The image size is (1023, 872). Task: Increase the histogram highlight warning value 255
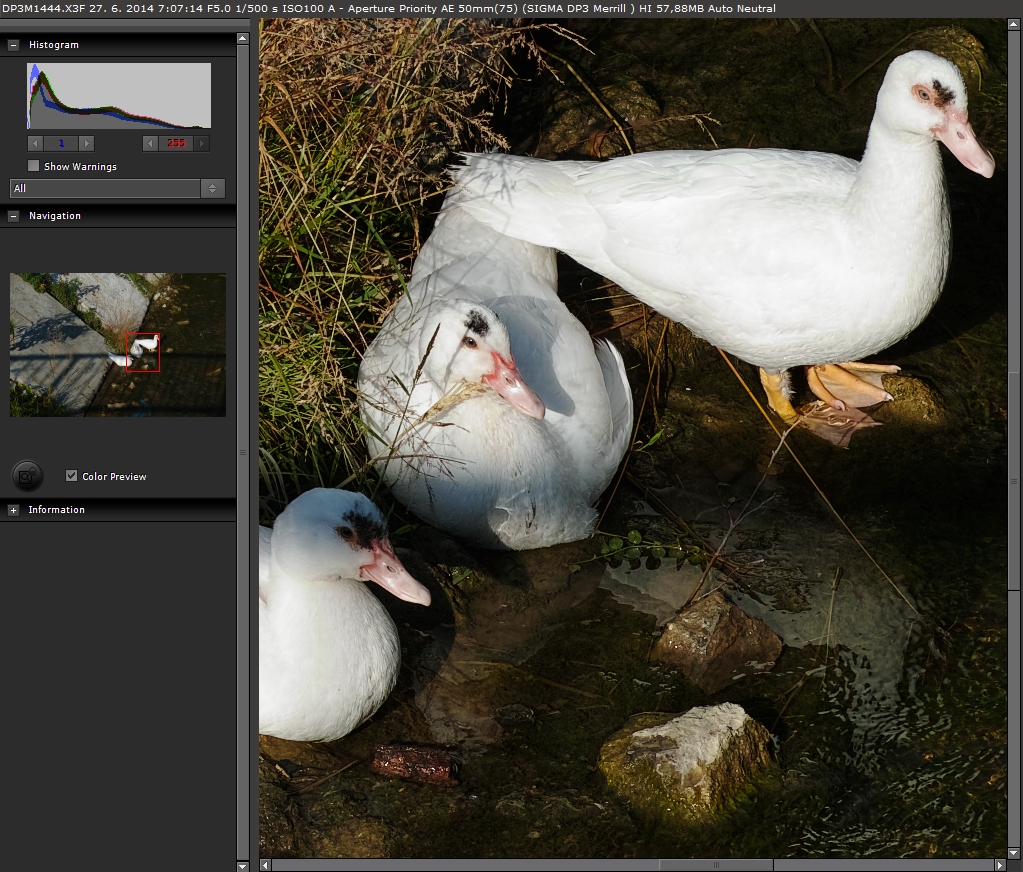(x=202, y=143)
